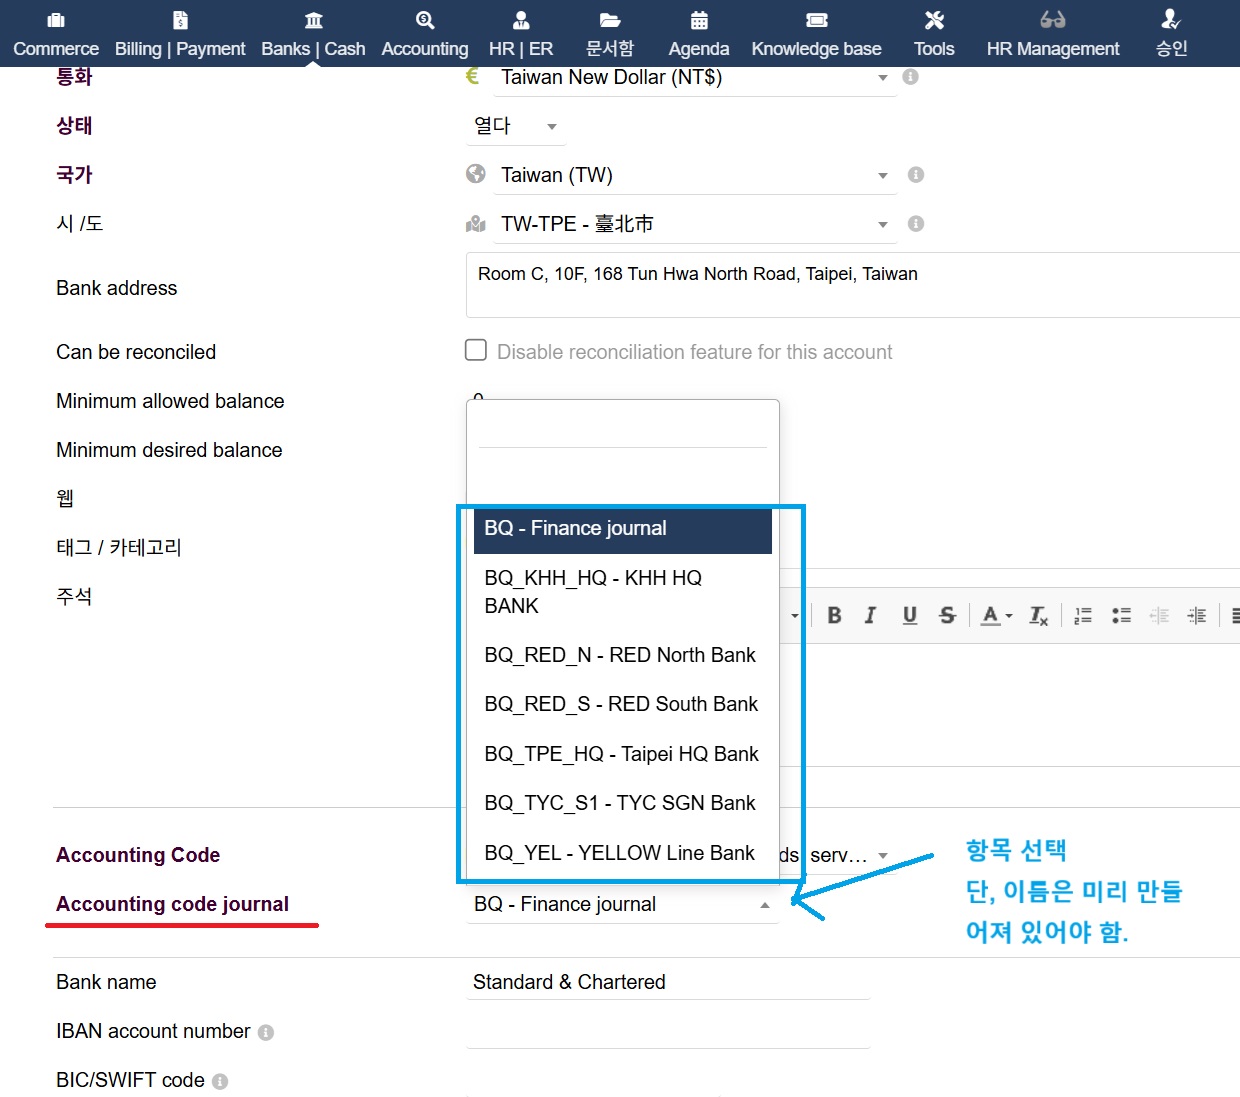Open the HR Management menu
Image resolution: width=1240 pixels, height=1097 pixels.
pyautogui.click(x=1052, y=34)
